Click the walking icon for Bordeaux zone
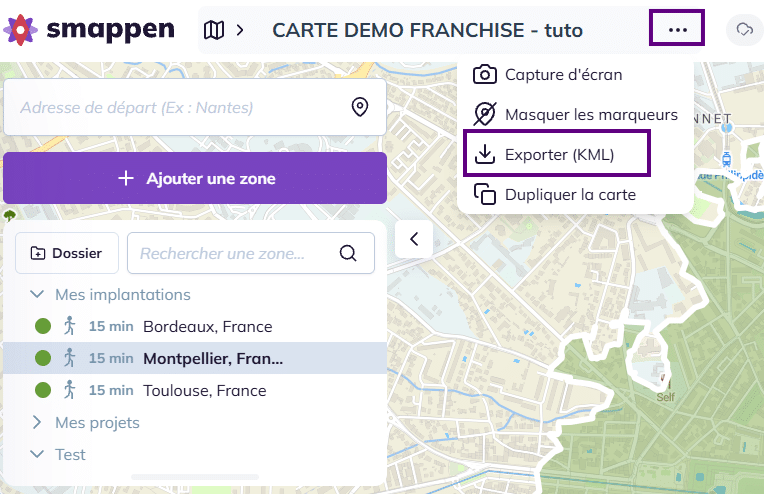Screen dimensions: 764x494 point(69,326)
